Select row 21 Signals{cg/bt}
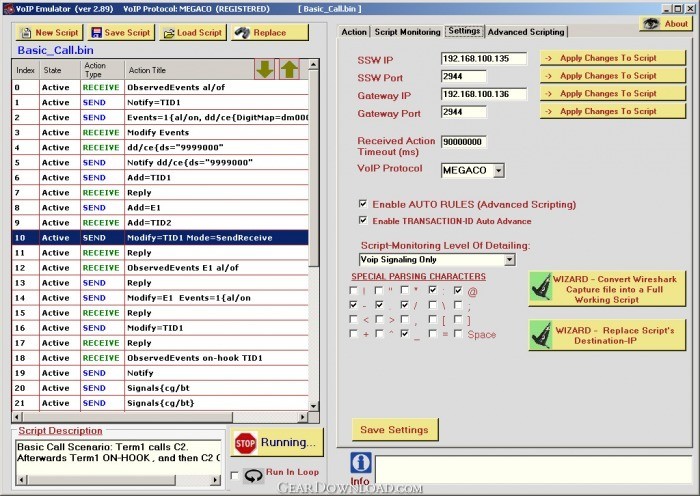700x496 pixels. 160,403
